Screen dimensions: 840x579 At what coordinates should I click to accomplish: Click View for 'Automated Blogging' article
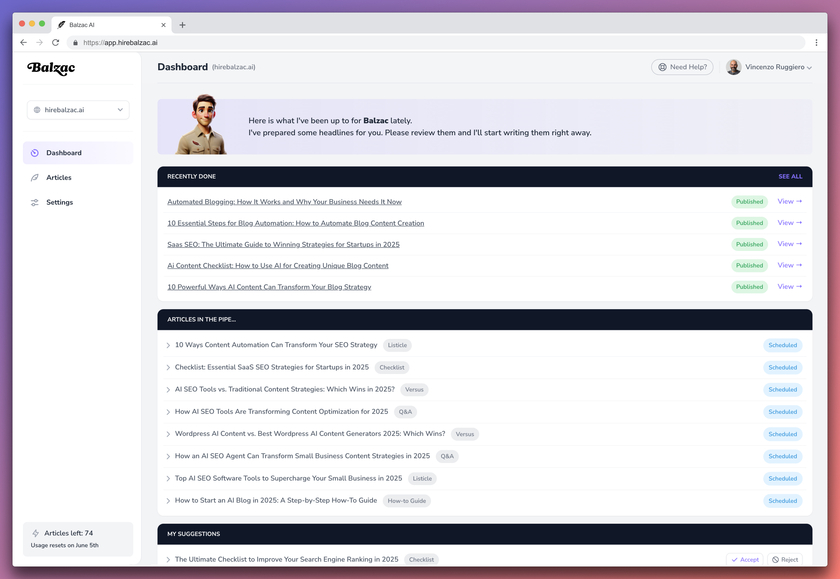click(x=790, y=201)
